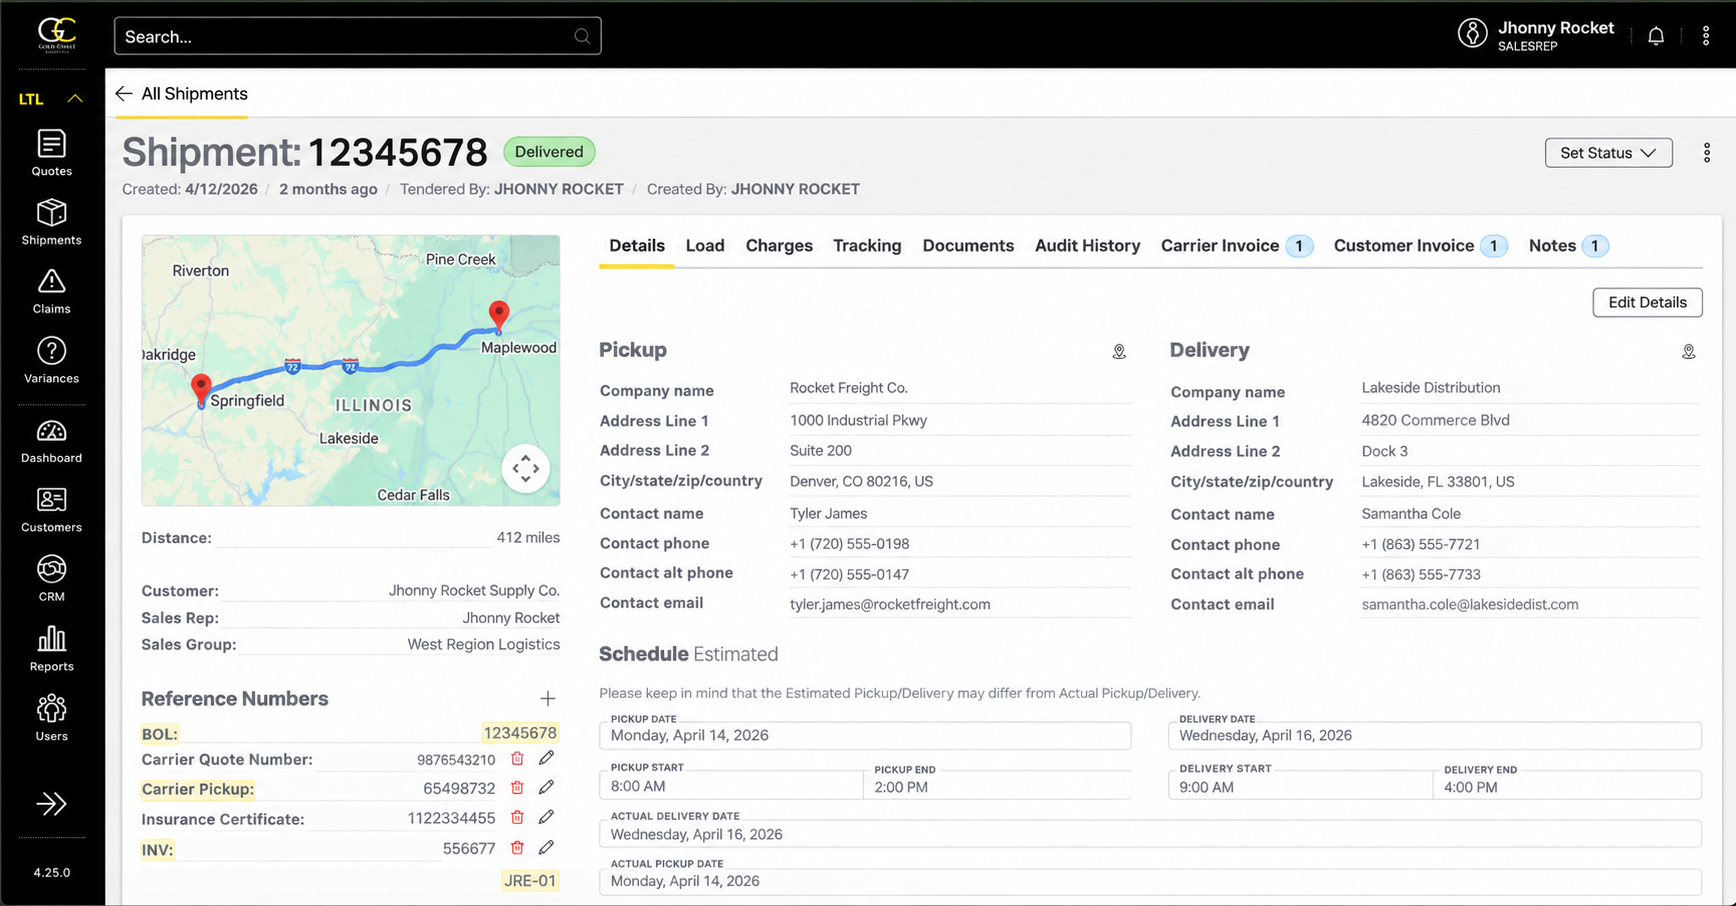Open Quotes in the sidebar
This screenshot has width=1736, height=906.
tap(51, 153)
